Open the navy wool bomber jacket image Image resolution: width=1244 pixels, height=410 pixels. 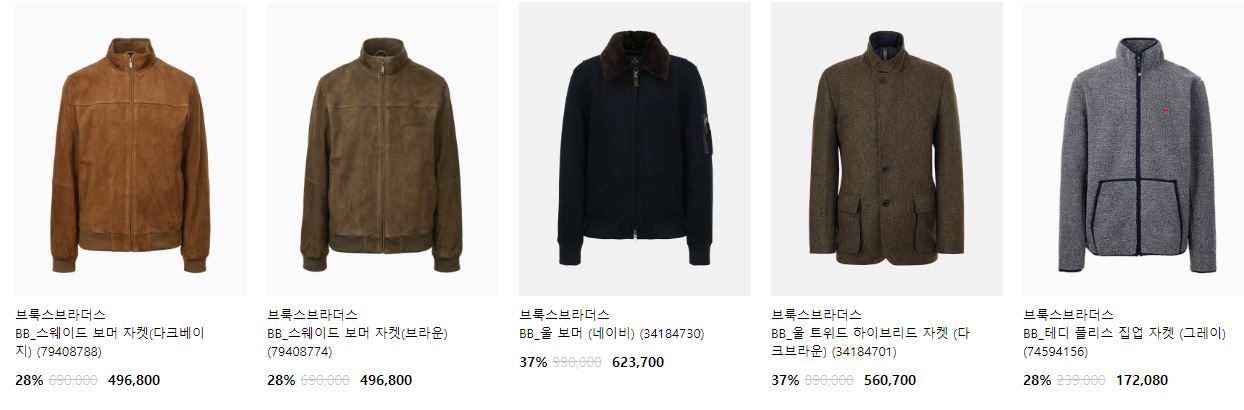[x=635, y=149]
